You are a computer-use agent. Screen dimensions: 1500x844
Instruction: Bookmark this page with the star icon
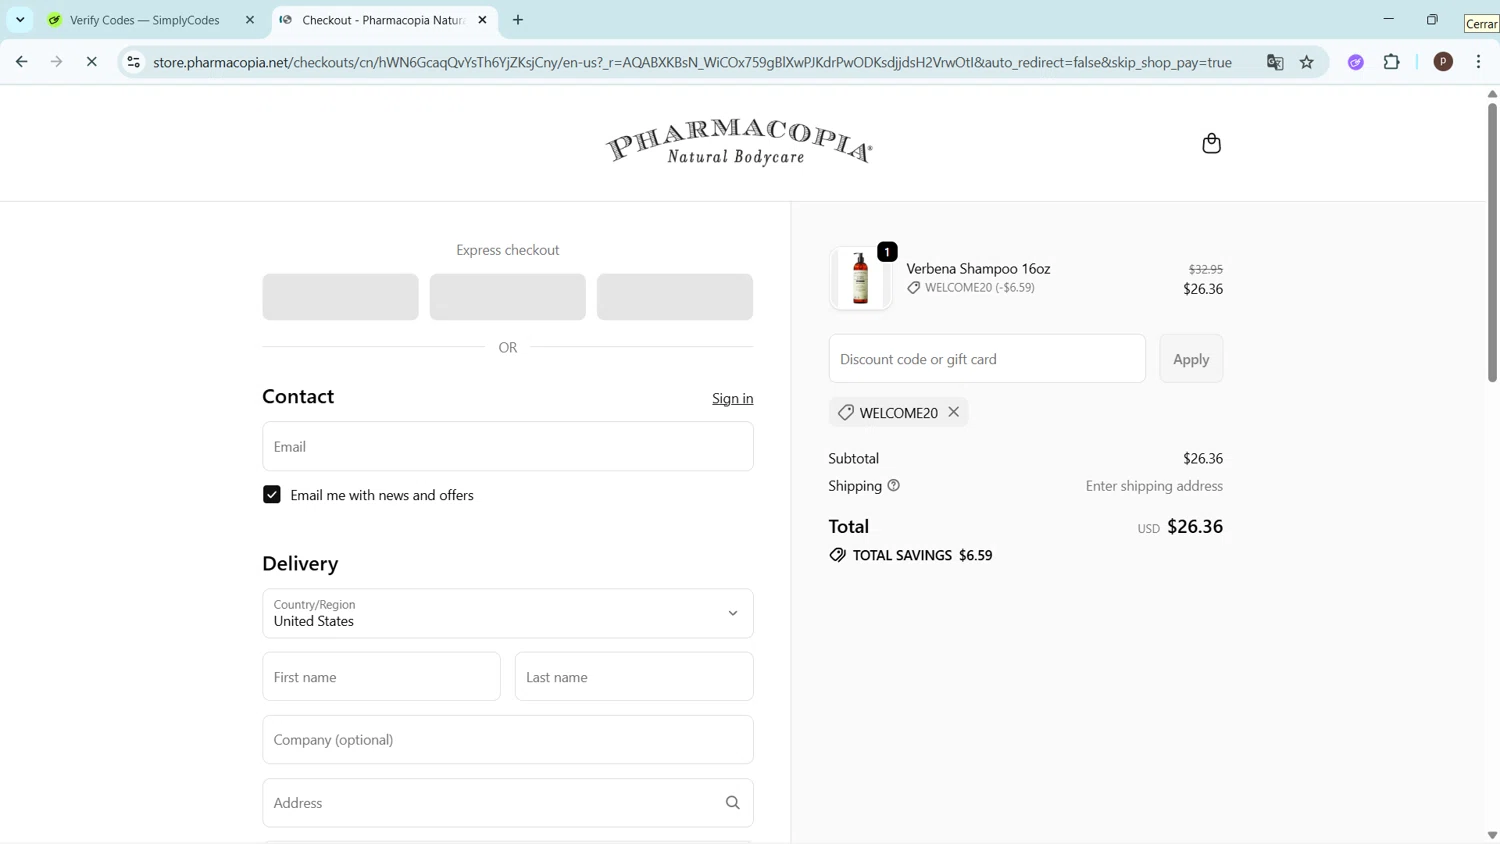tap(1307, 62)
